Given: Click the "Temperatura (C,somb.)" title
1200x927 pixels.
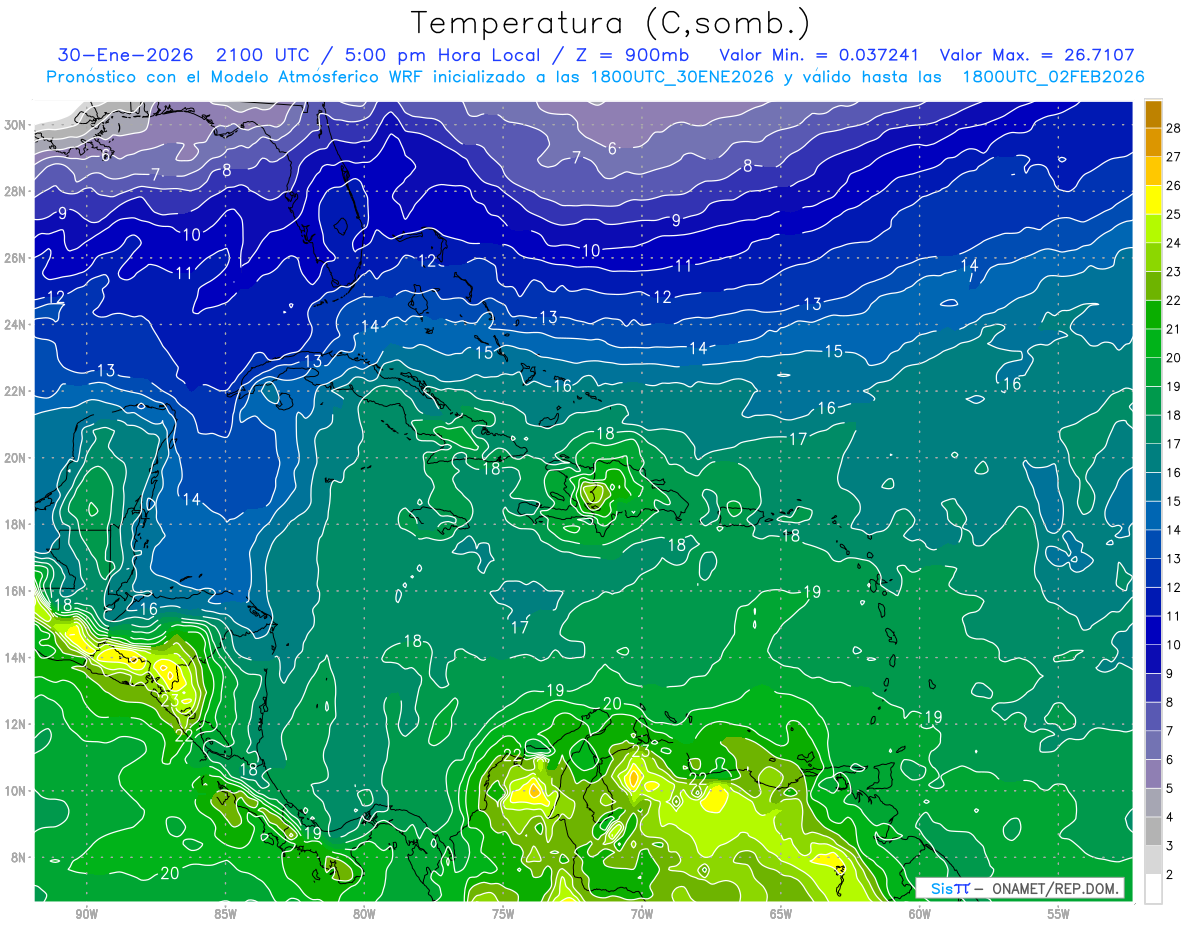Looking at the screenshot, I should coord(611,23).
